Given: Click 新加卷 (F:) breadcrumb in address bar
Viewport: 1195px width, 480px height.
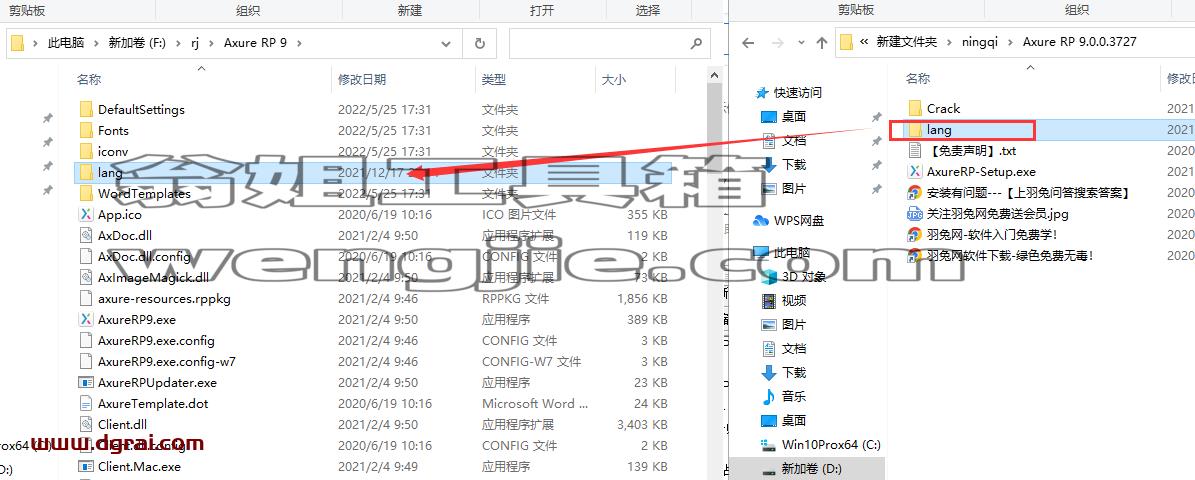Looking at the screenshot, I should tap(137, 43).
